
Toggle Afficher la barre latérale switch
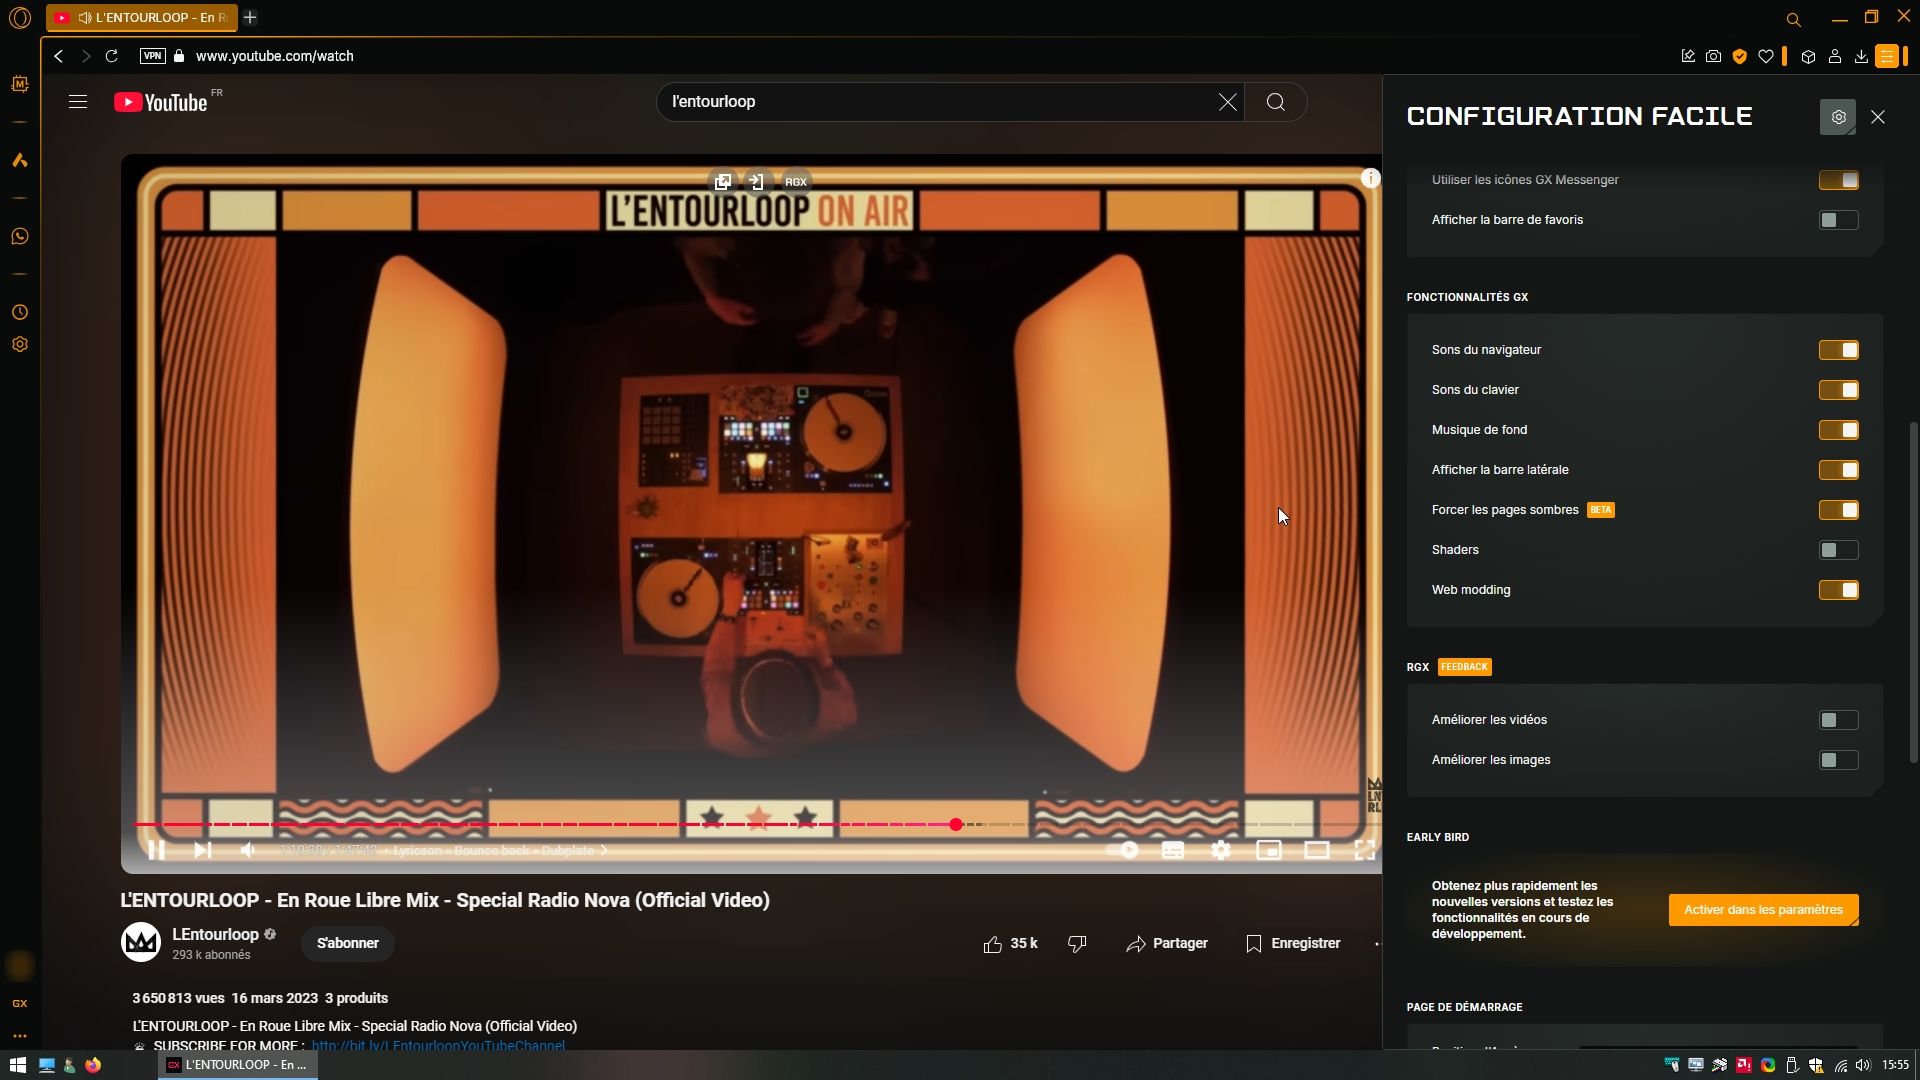(x=1838, y=470)
